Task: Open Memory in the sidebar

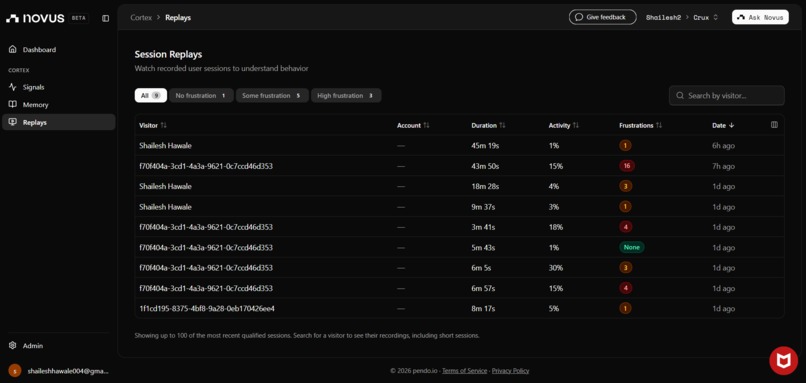Action: tap(58, 104)
